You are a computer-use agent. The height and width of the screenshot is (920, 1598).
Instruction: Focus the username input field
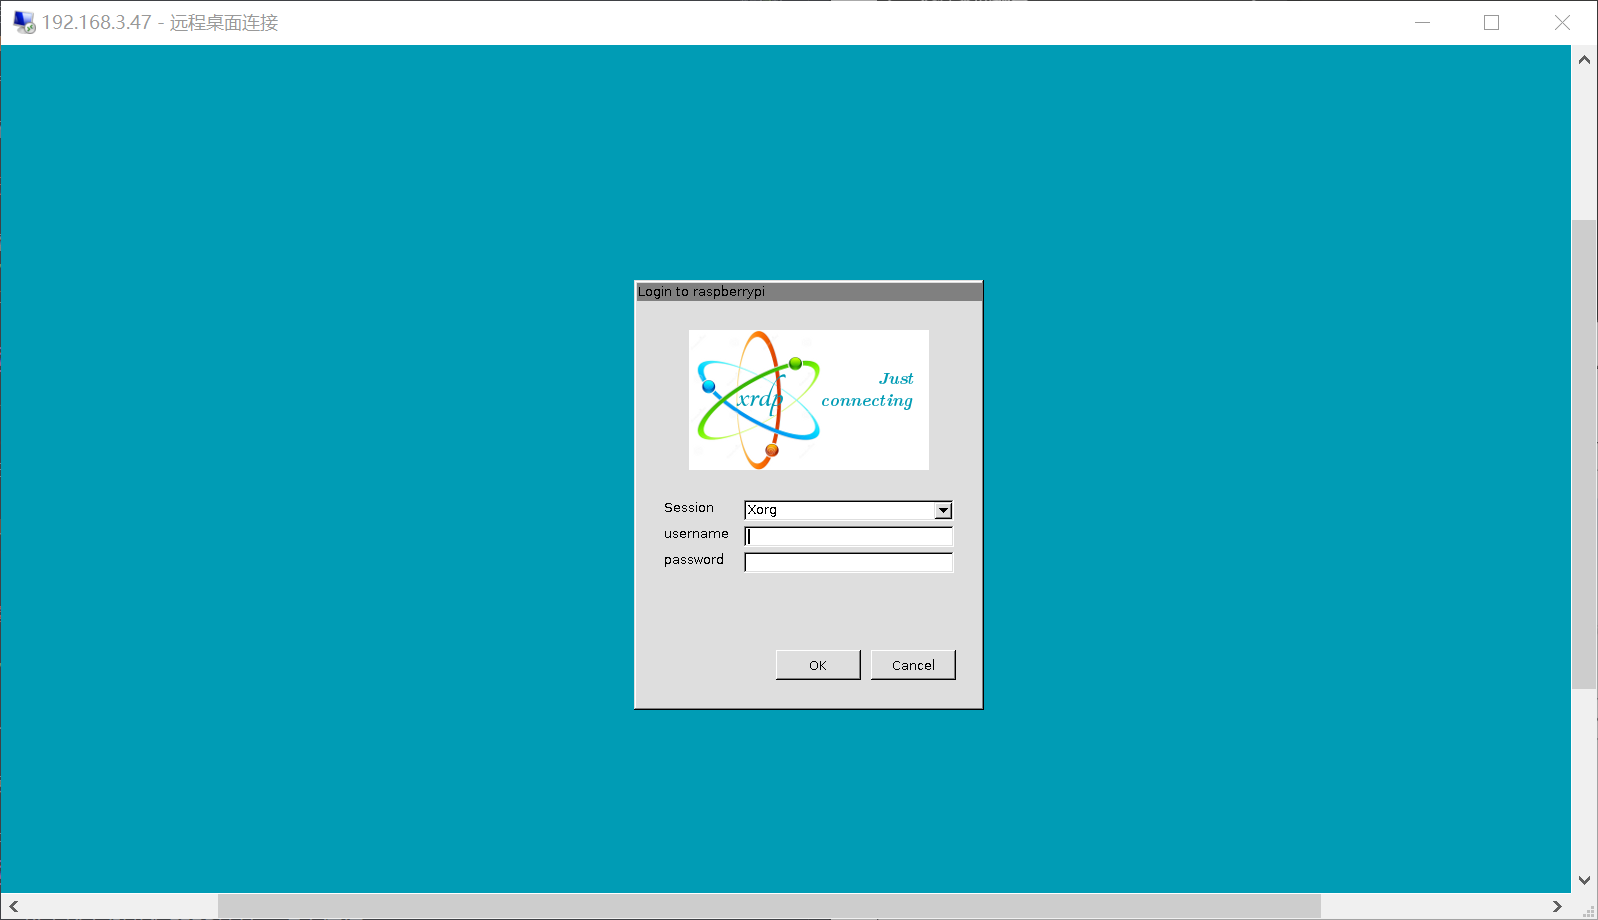[848, 536]
